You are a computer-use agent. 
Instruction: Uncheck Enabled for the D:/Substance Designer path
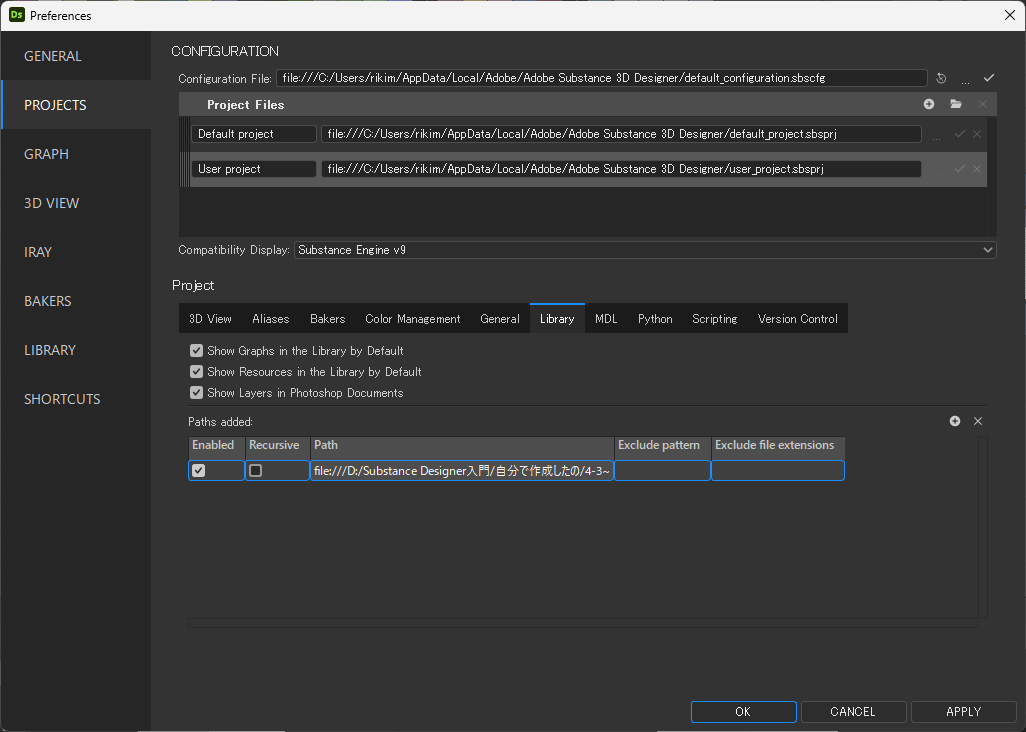(199, 470)
